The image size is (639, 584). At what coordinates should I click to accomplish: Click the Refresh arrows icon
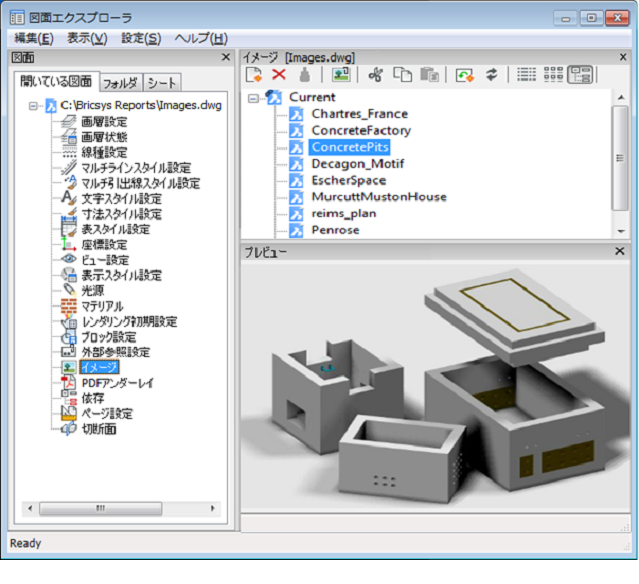[491, 75]
